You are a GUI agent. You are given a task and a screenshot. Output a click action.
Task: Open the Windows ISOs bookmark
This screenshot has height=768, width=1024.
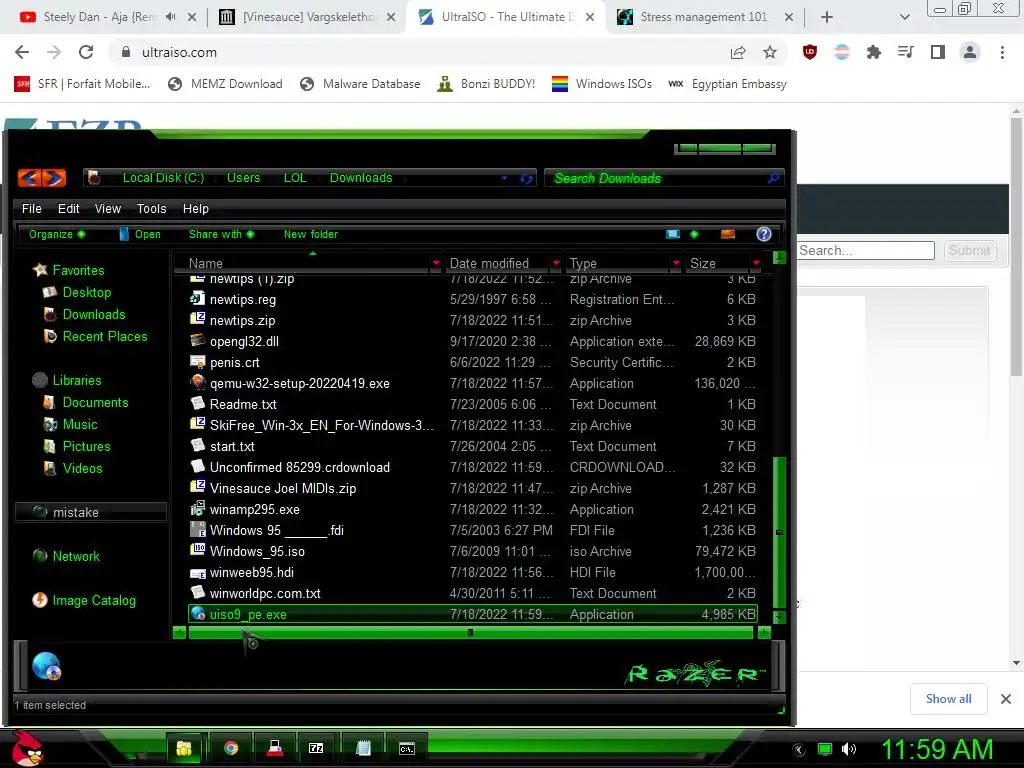click(x=602, y=84)
